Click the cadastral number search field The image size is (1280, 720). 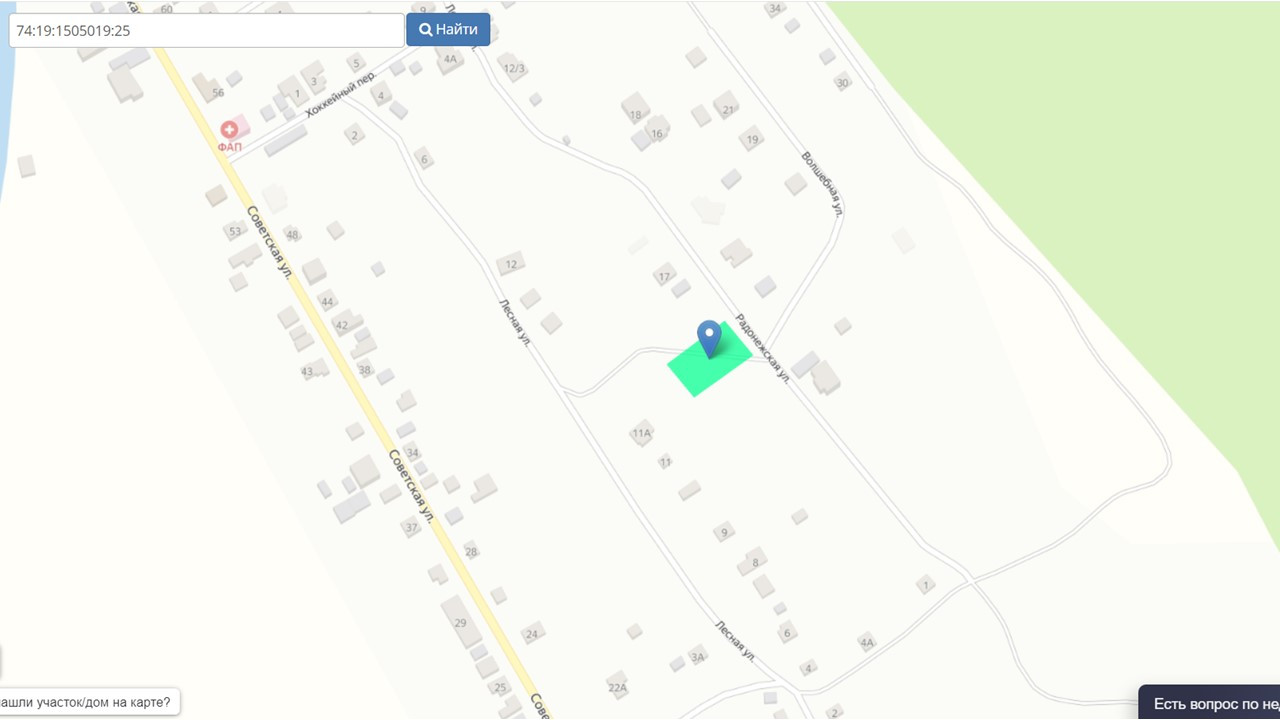click(x=206, y=30)
